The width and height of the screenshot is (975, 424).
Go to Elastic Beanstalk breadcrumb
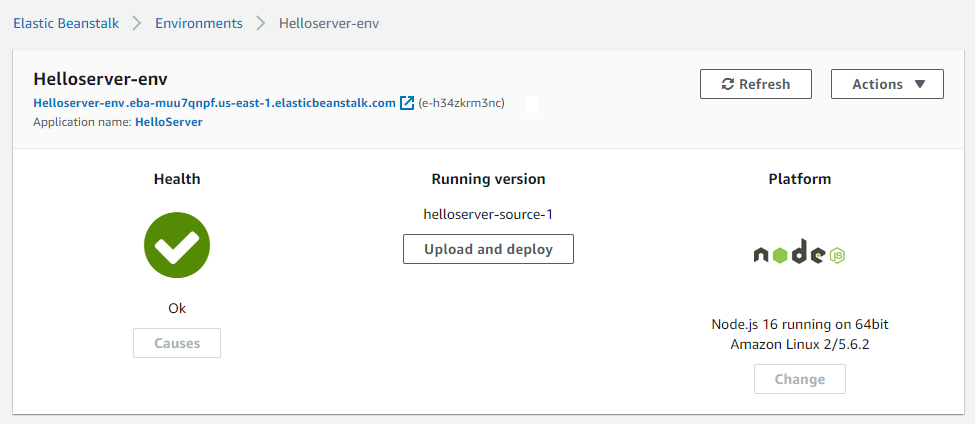(66, 23)
